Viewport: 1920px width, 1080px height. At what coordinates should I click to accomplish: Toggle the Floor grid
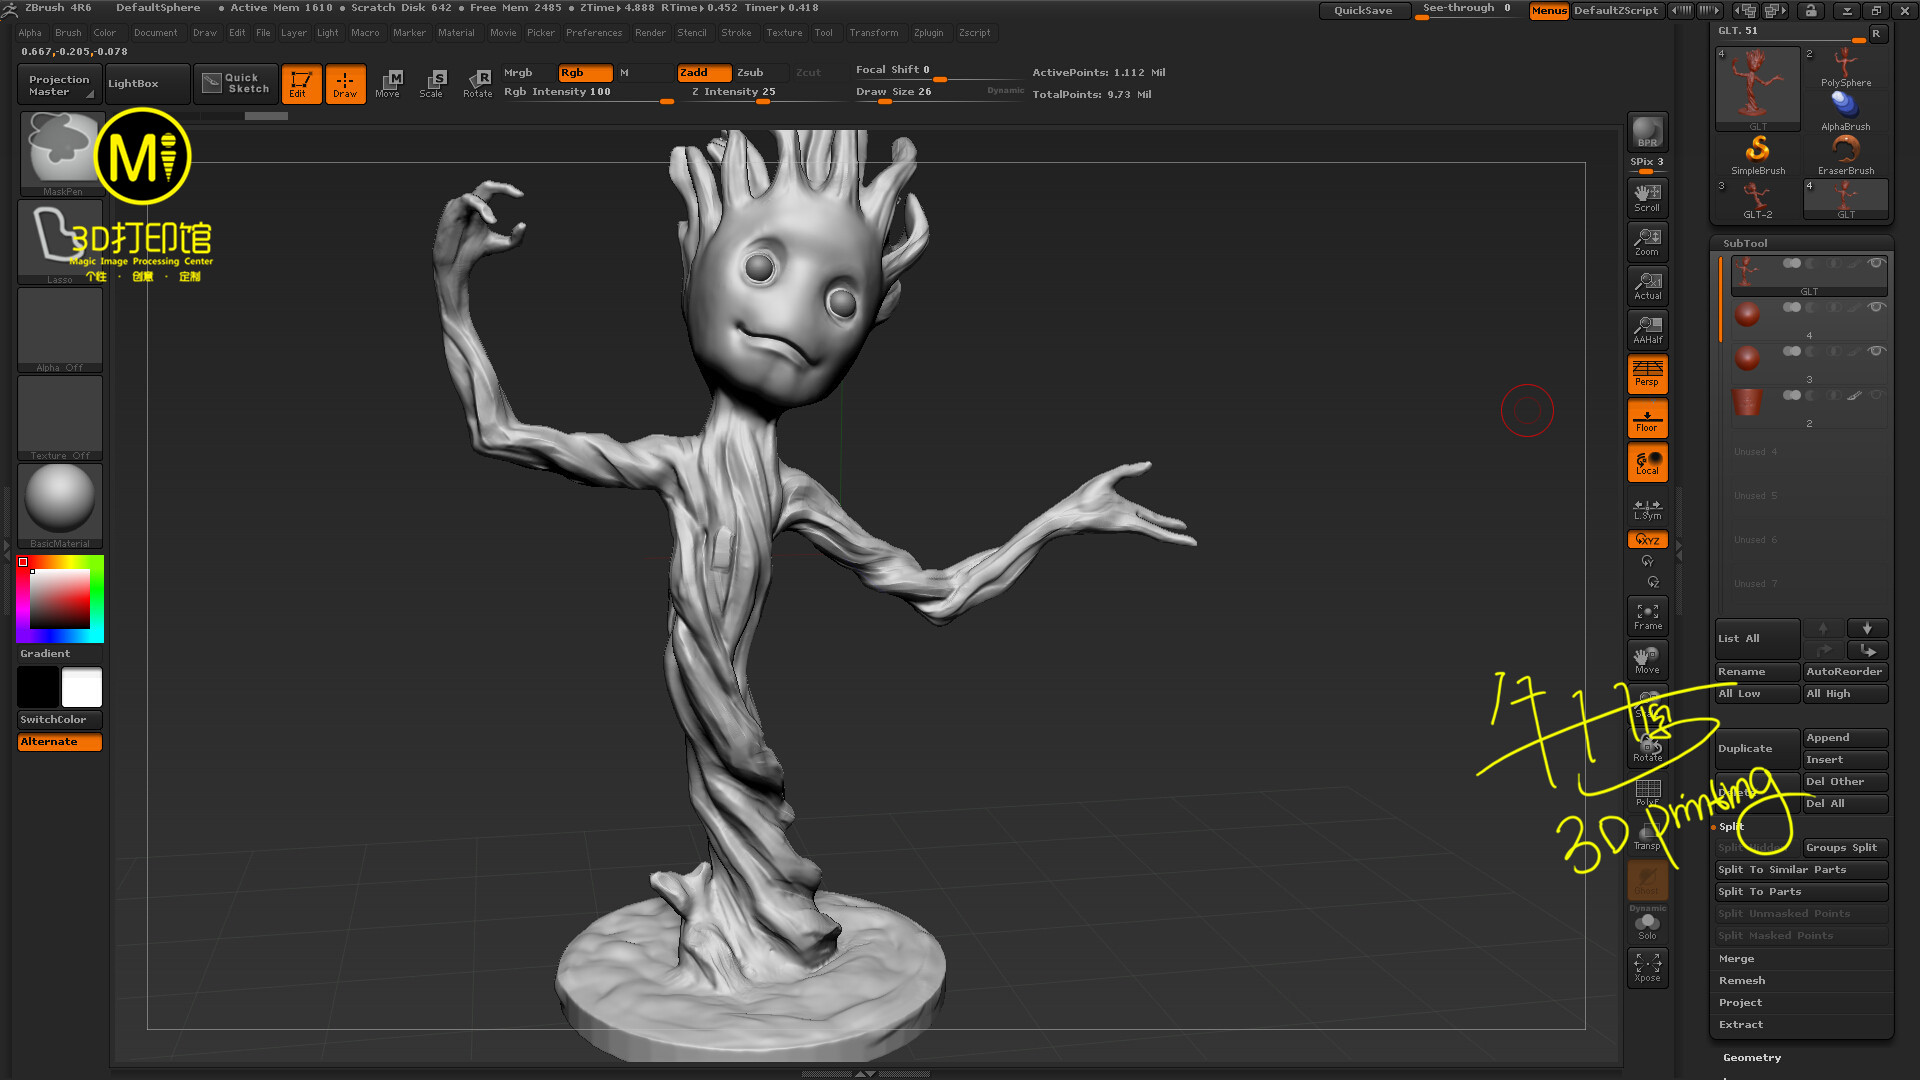(x=1647, y=418)
